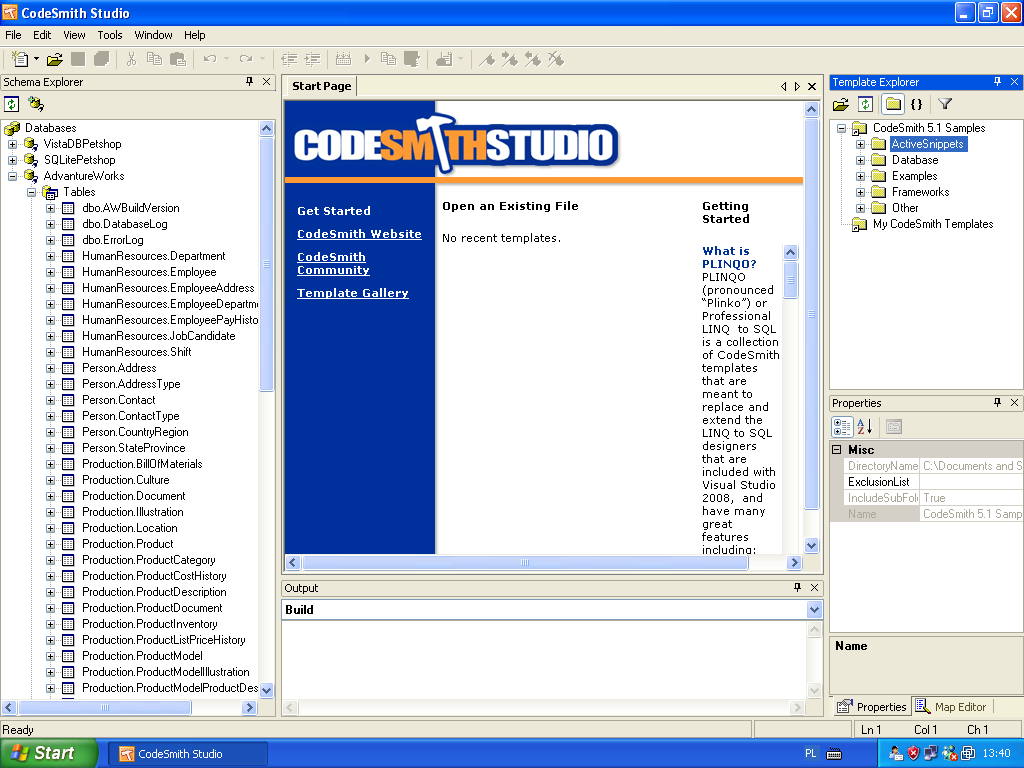Open the View menu

(x=74, y=35)
